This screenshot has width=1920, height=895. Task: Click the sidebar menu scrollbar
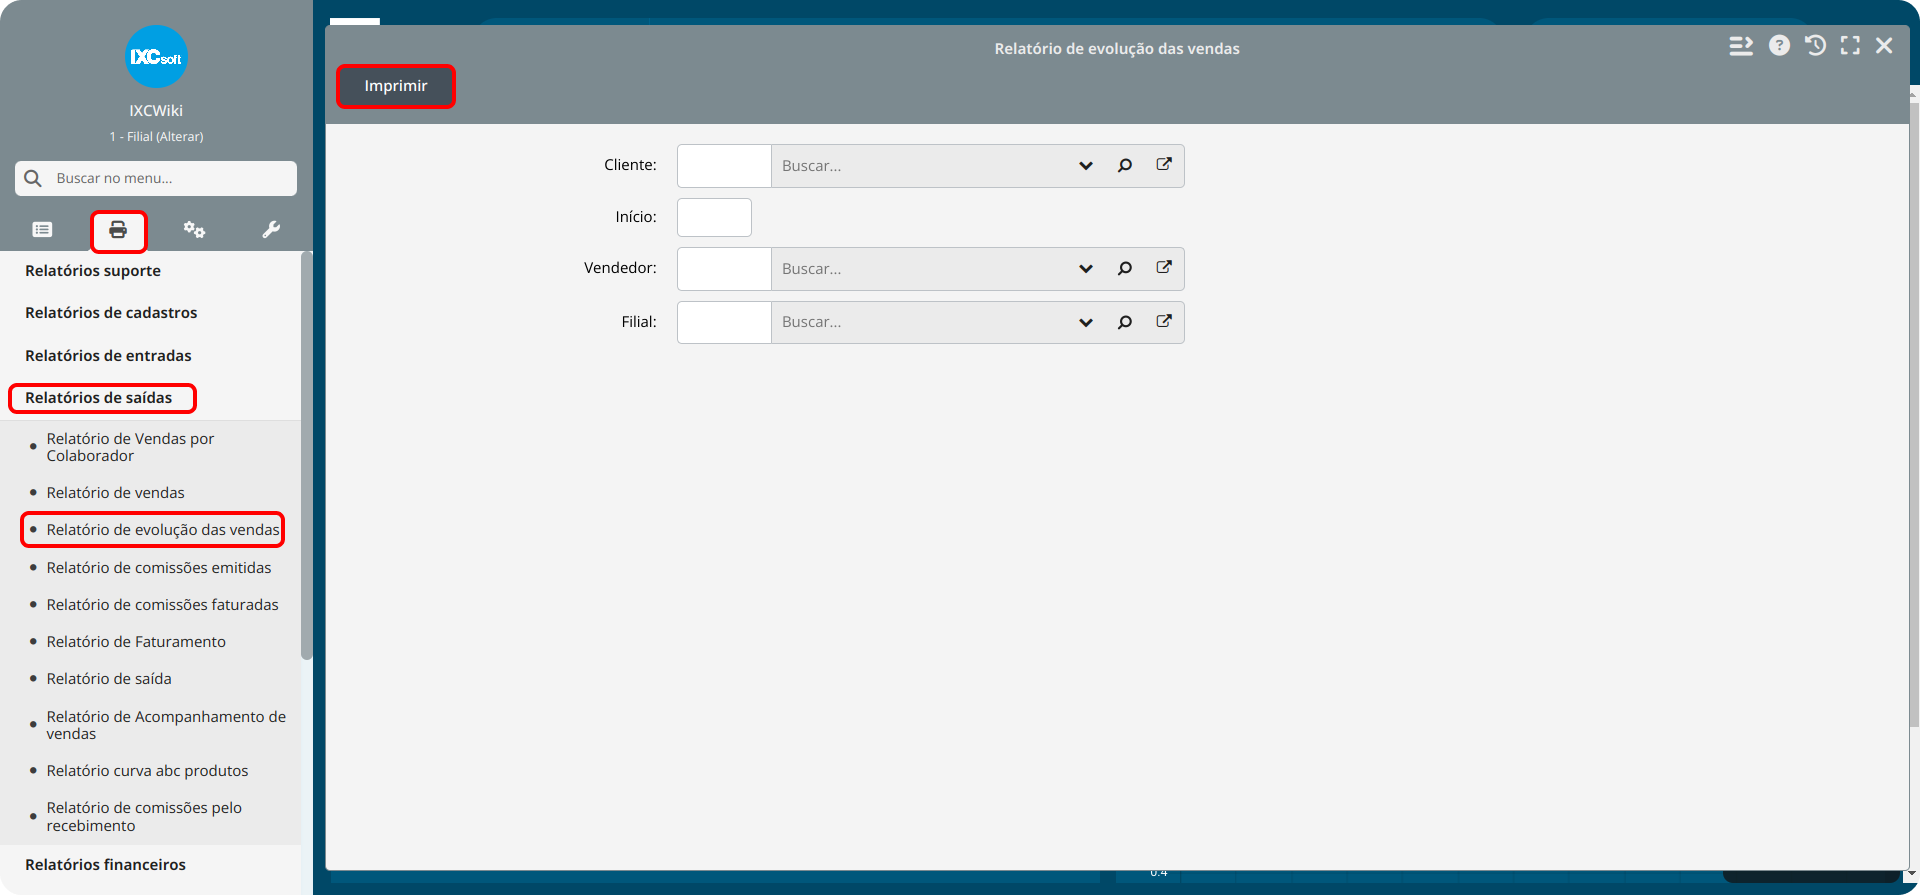(x=306, y=455)
